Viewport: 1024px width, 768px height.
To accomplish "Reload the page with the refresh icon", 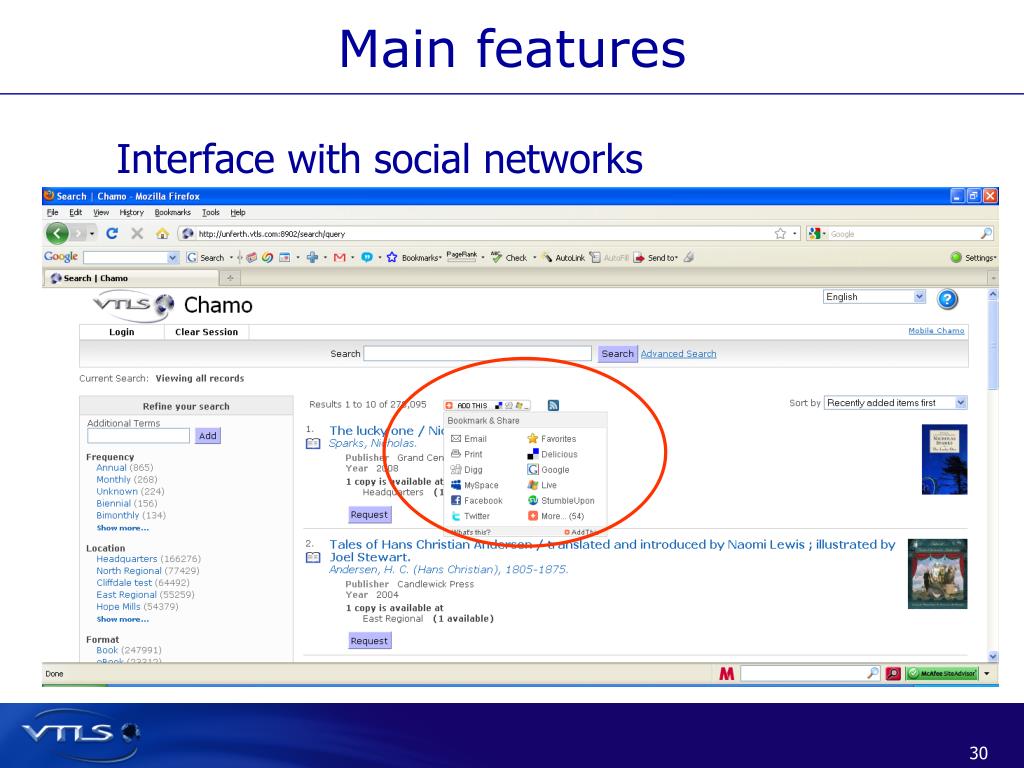I will pos(112,233).
